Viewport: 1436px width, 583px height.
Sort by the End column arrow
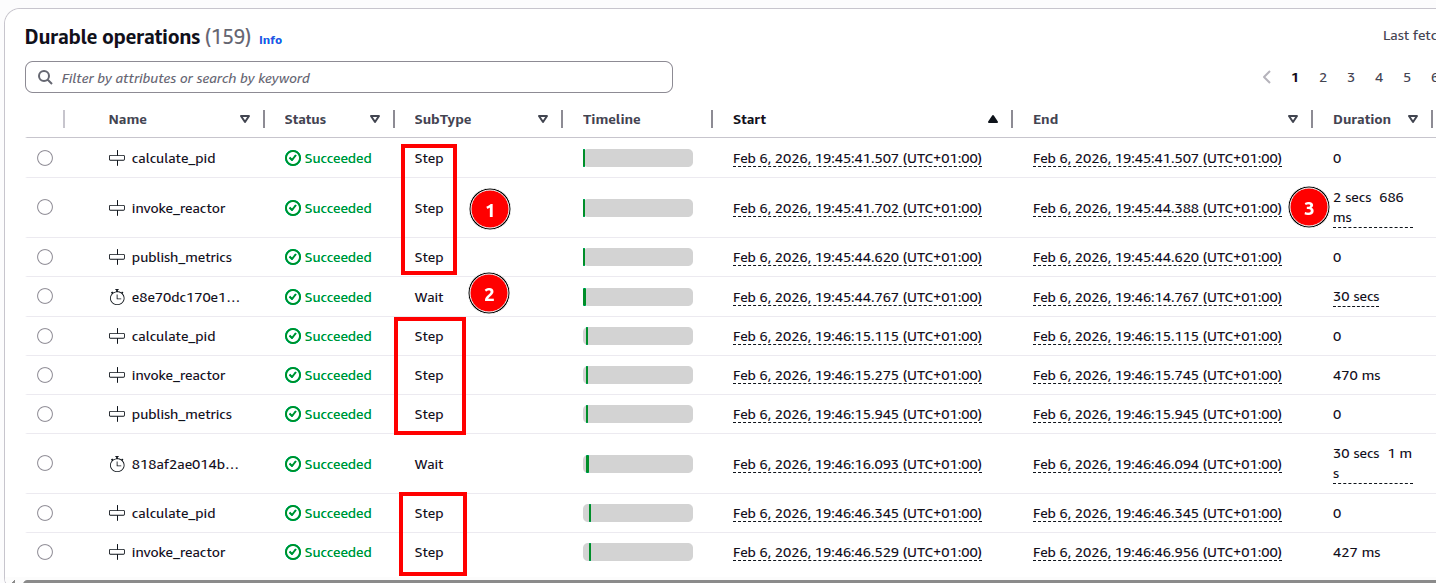click(1293, 119)
